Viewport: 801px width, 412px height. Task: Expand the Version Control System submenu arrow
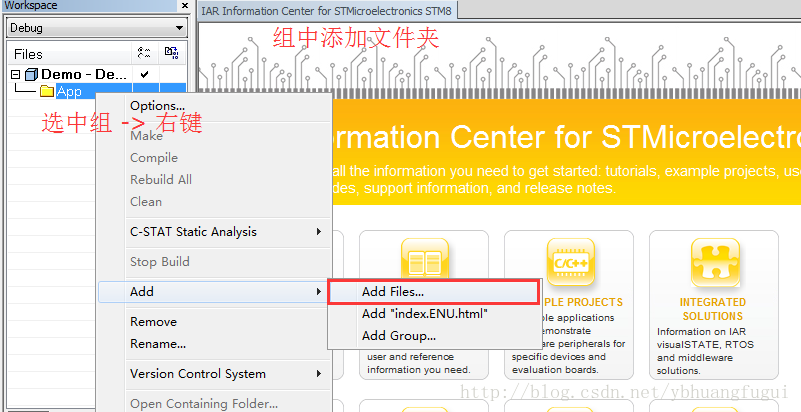point(319,374)
